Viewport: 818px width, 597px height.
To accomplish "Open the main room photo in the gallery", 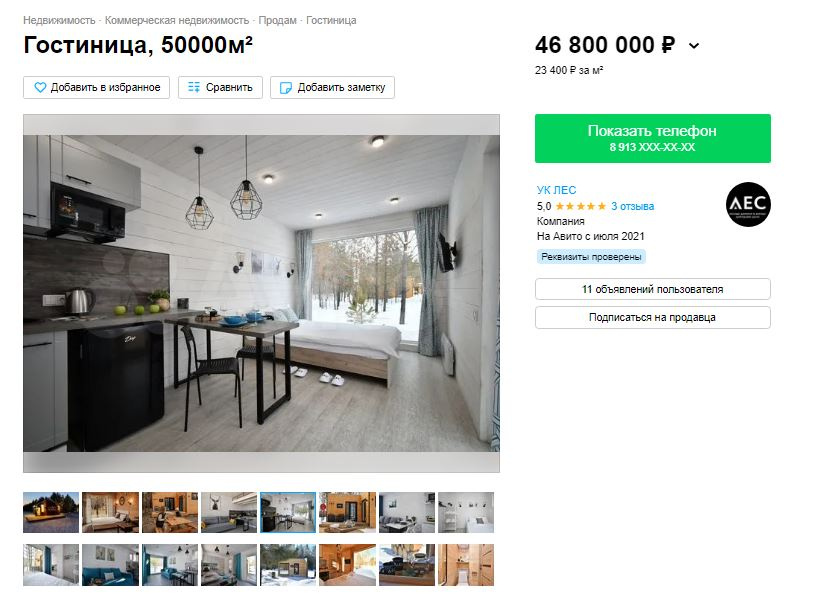I will [261, 293].
